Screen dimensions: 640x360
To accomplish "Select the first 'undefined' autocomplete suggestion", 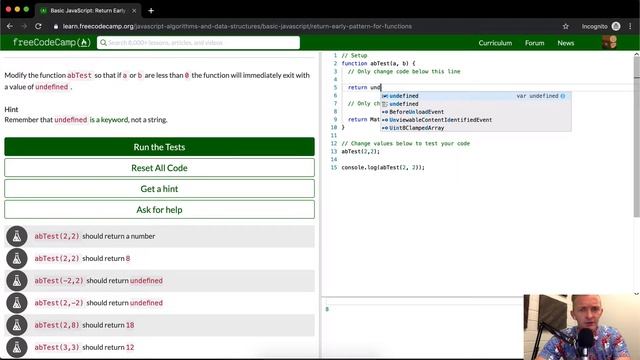I will [x=476, y=96].
